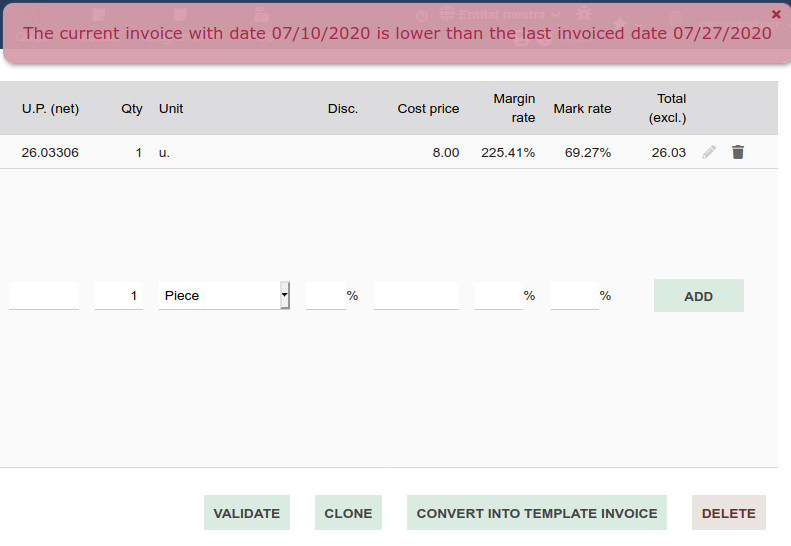Convert into template invoice

537,513
